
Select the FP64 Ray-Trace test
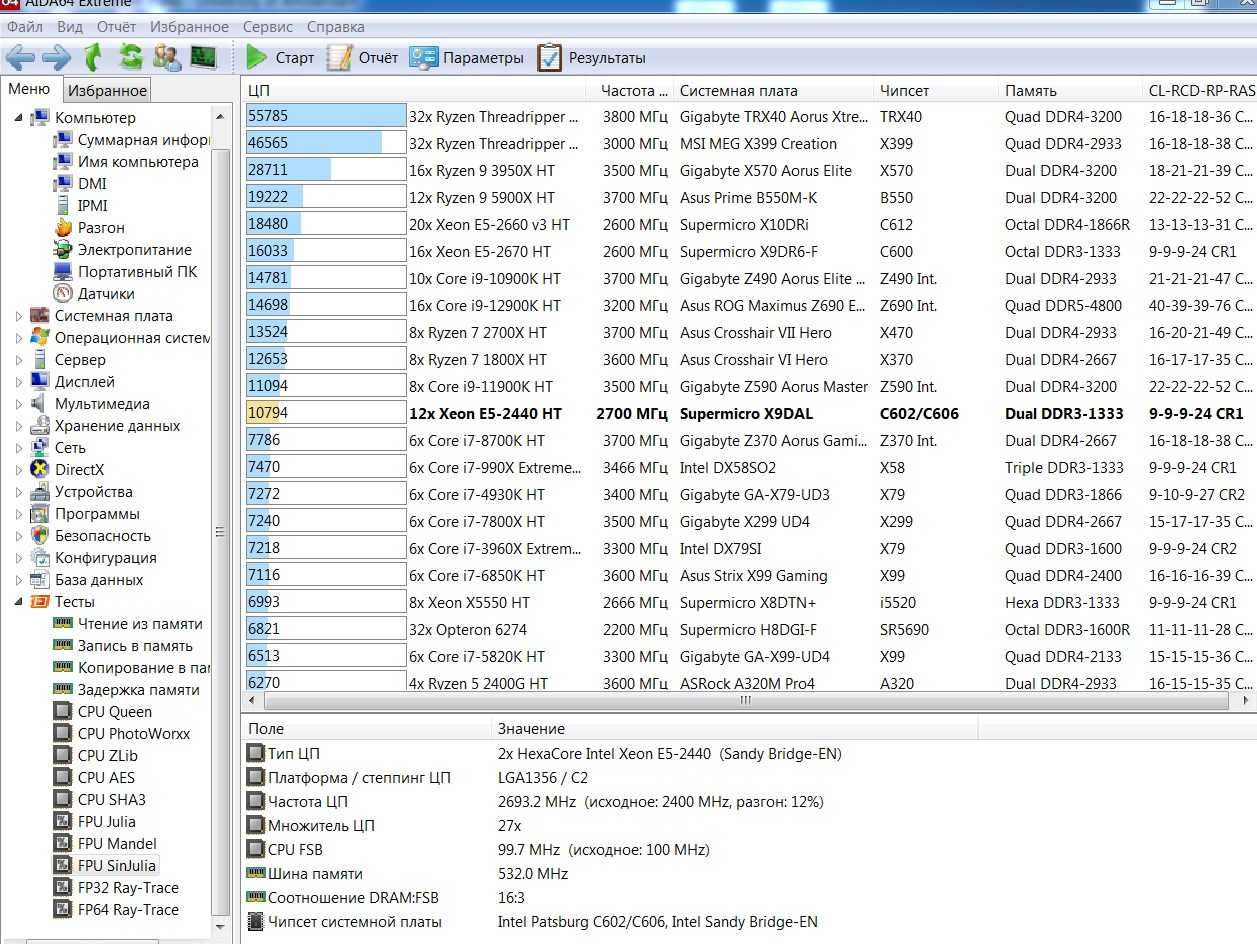(128, 910)
